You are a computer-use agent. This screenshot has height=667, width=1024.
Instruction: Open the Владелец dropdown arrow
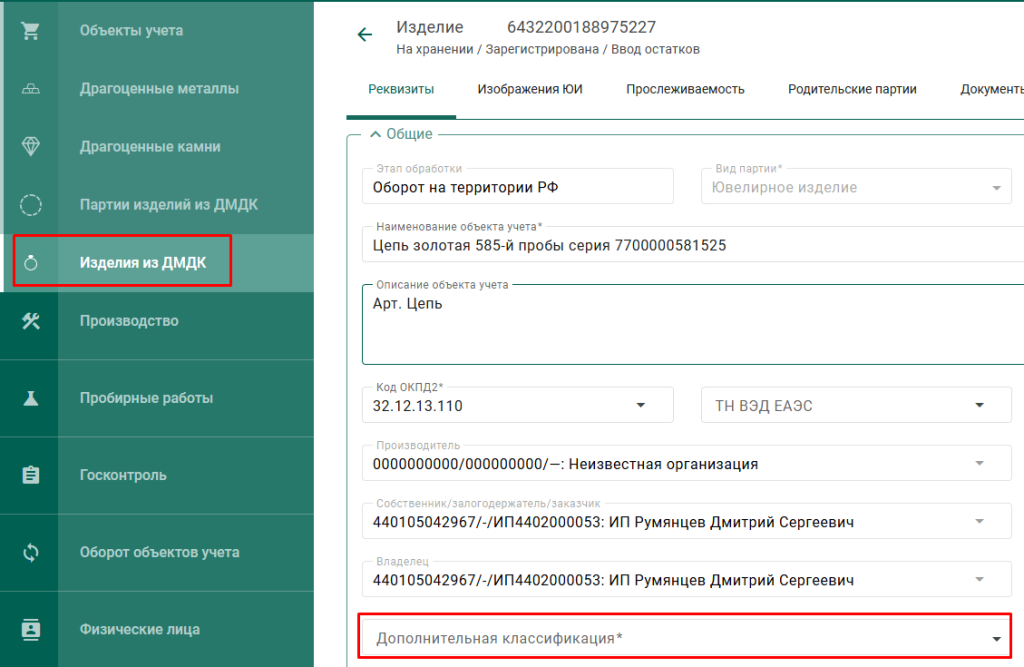[x=980, y=579]
